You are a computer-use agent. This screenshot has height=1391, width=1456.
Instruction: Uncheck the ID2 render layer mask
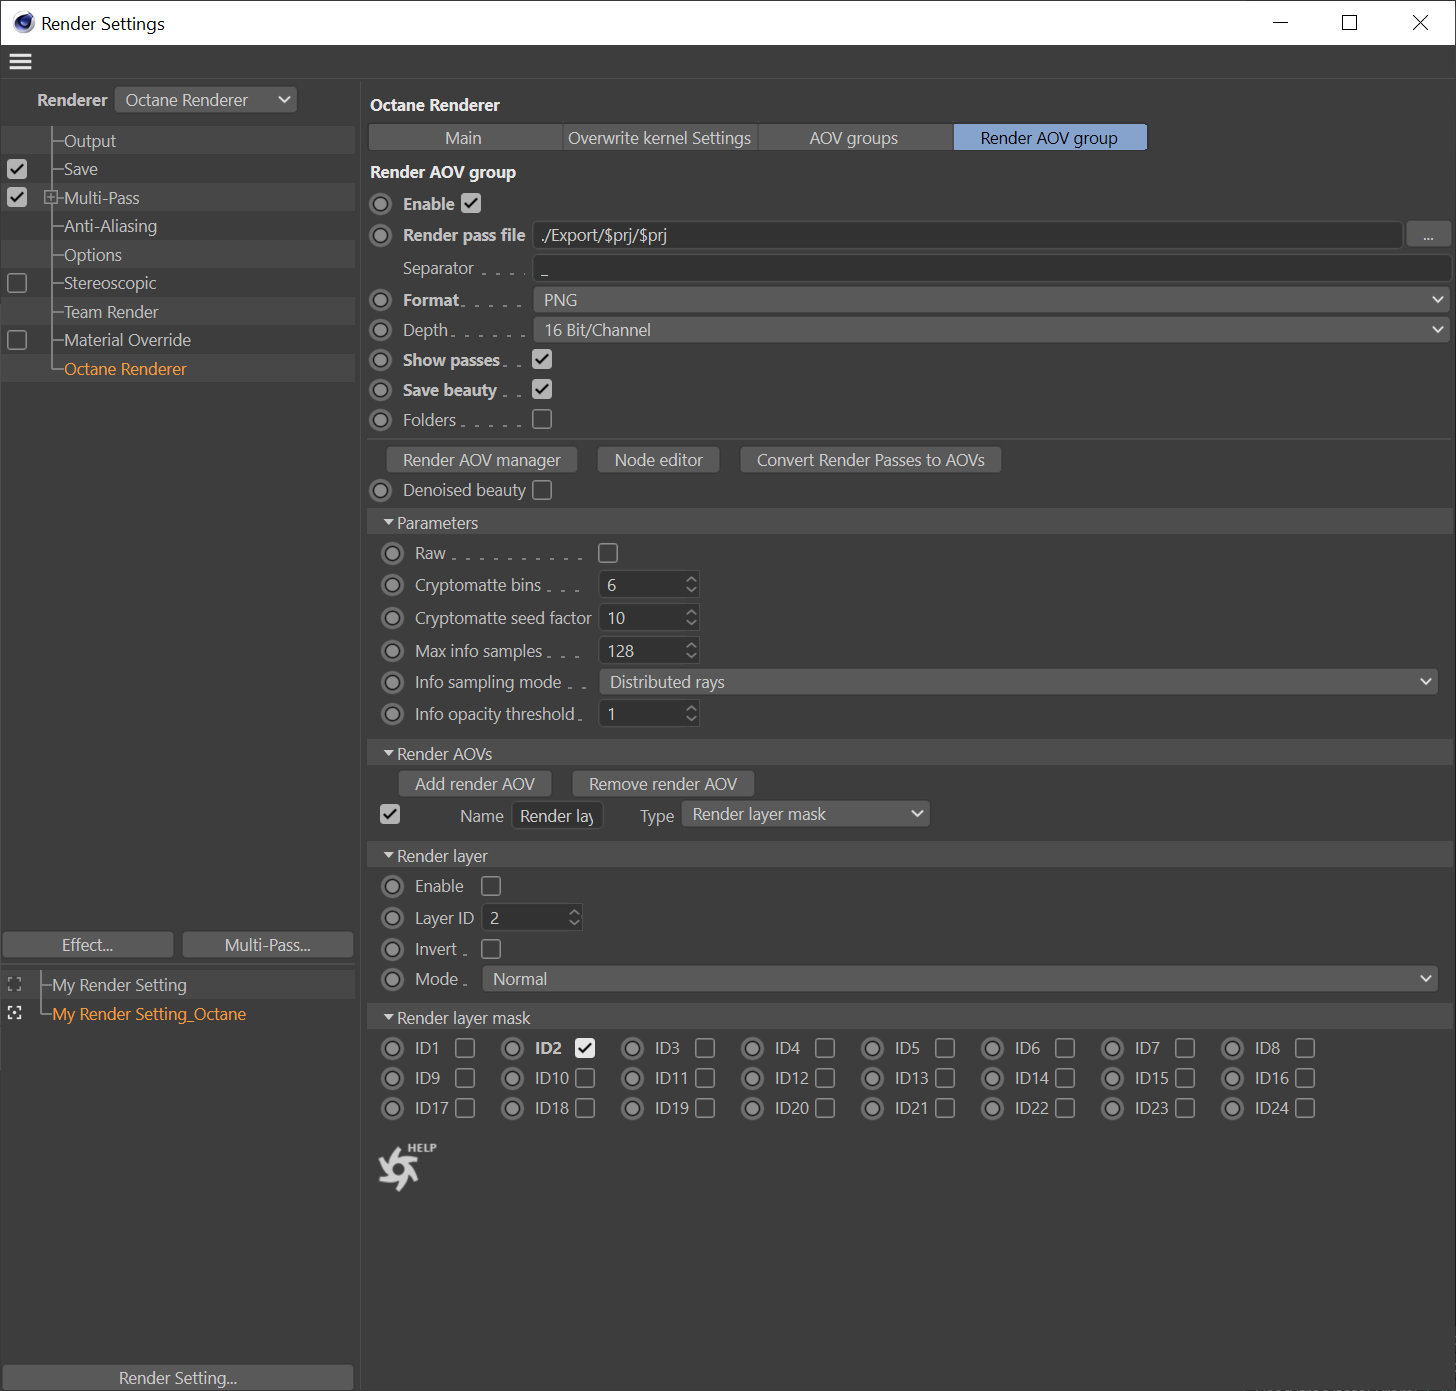click(585, 1048)
